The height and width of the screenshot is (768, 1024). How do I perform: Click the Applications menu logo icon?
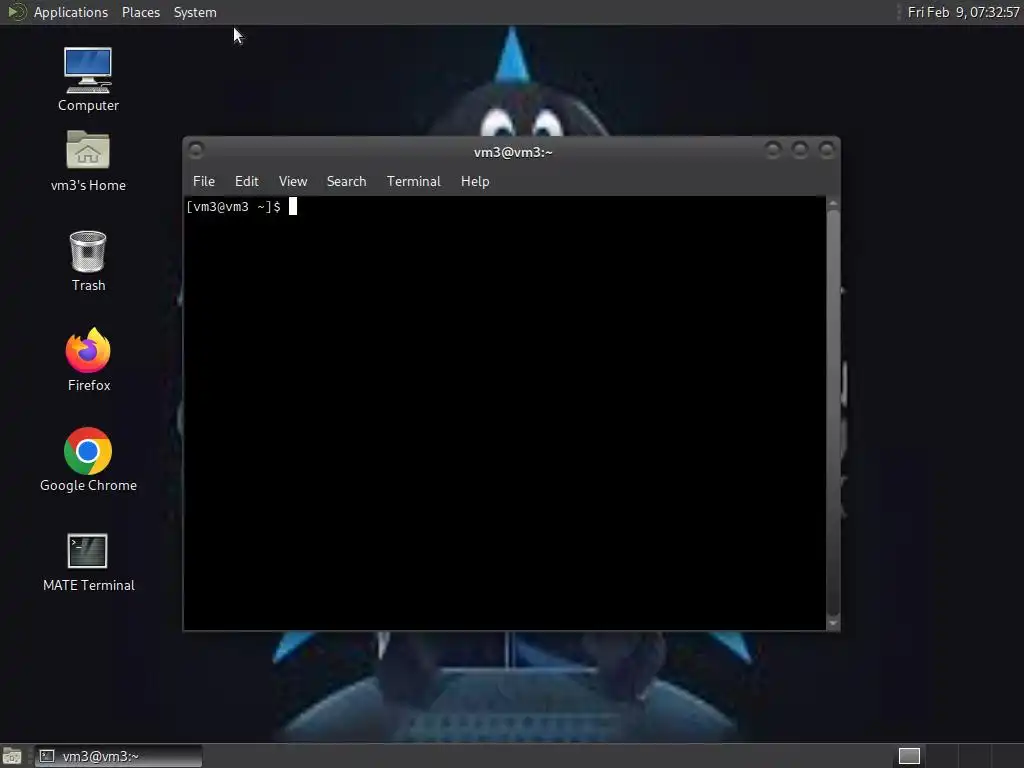16,12
